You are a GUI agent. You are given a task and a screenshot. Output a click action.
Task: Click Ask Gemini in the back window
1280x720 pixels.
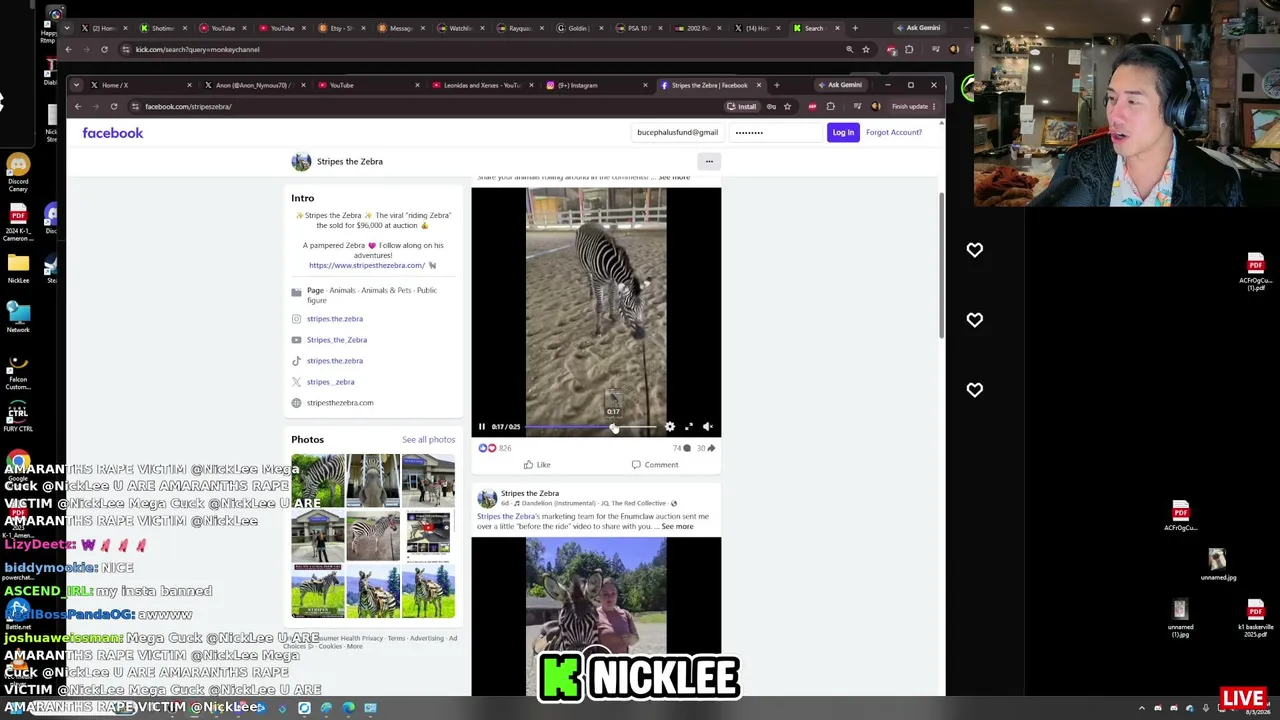coord(918,28)
